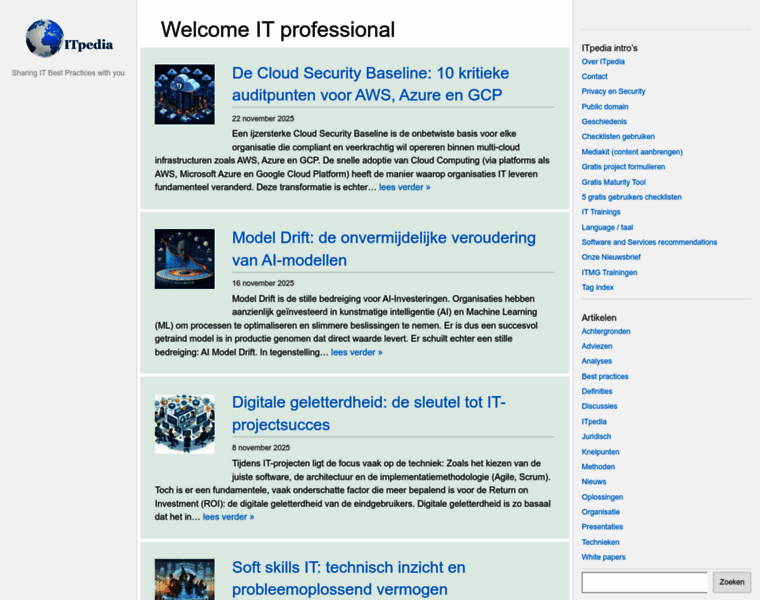Open 'Onze Nieuwsbrief' link
The width and height of the screenshot is (760, 600).
(x=611, y=257)
